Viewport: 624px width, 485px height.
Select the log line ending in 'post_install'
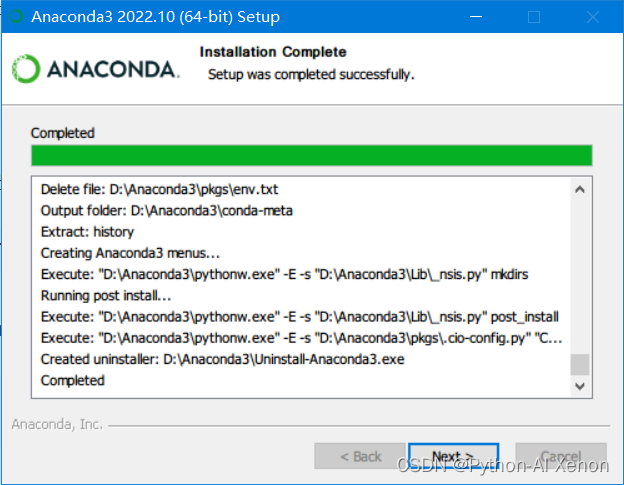300,317
